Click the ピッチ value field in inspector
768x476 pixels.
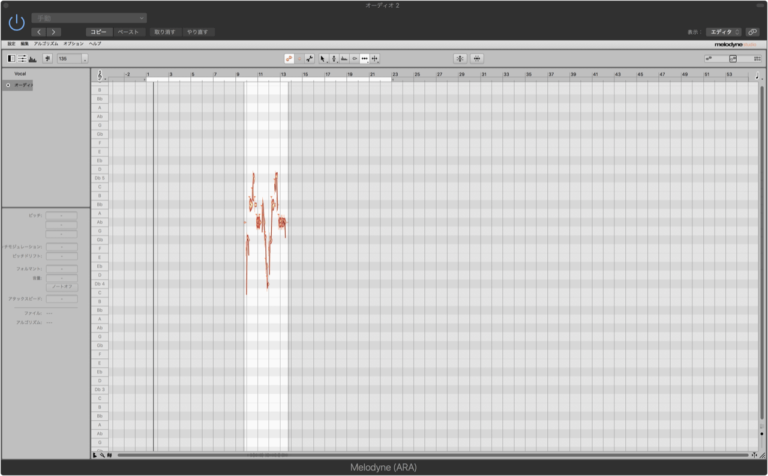(61, 215)
